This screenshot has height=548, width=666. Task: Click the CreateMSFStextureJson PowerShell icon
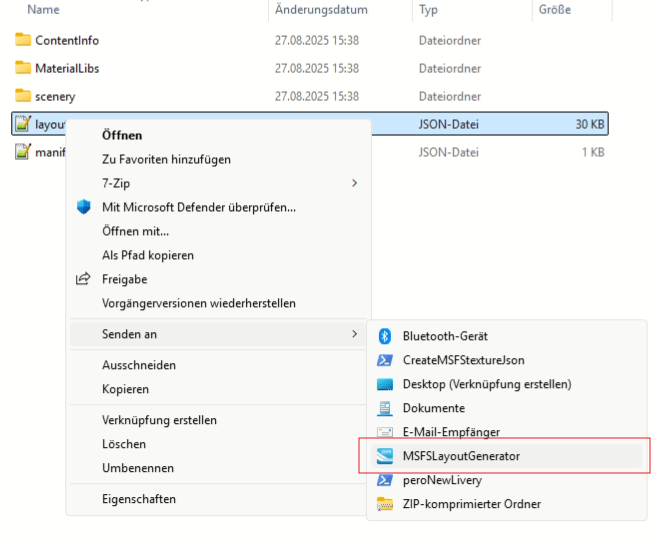tap(385, 360)
